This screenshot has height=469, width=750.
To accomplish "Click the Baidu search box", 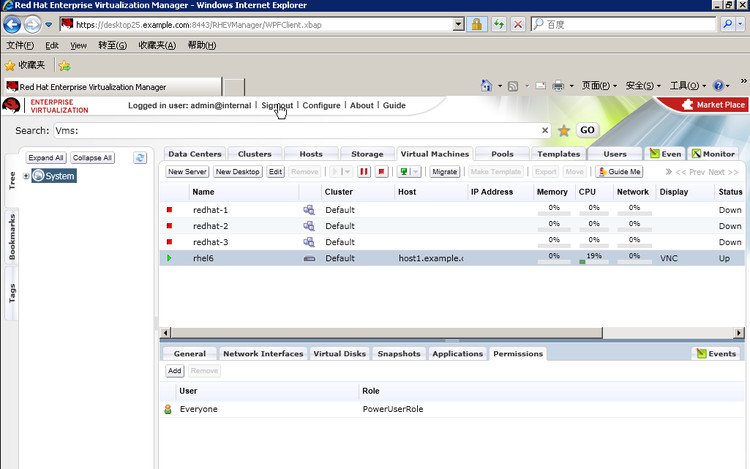I will (x=624, y=24).
